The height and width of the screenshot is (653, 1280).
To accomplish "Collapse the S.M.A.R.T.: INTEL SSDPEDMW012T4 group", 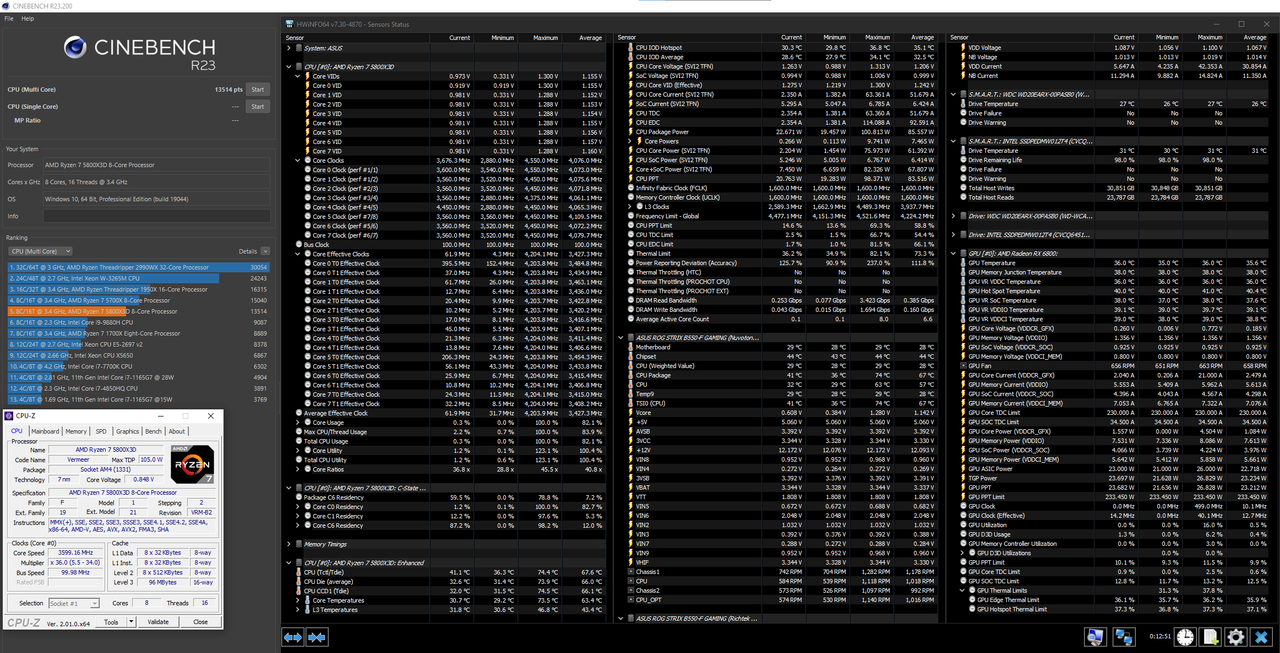I will [x=953, y=141].
